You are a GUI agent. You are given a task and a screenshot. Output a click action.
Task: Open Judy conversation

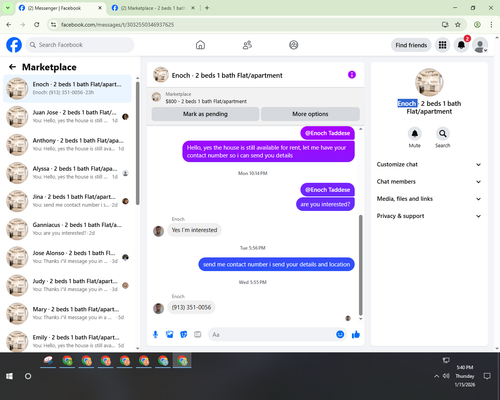pos(67,285)
